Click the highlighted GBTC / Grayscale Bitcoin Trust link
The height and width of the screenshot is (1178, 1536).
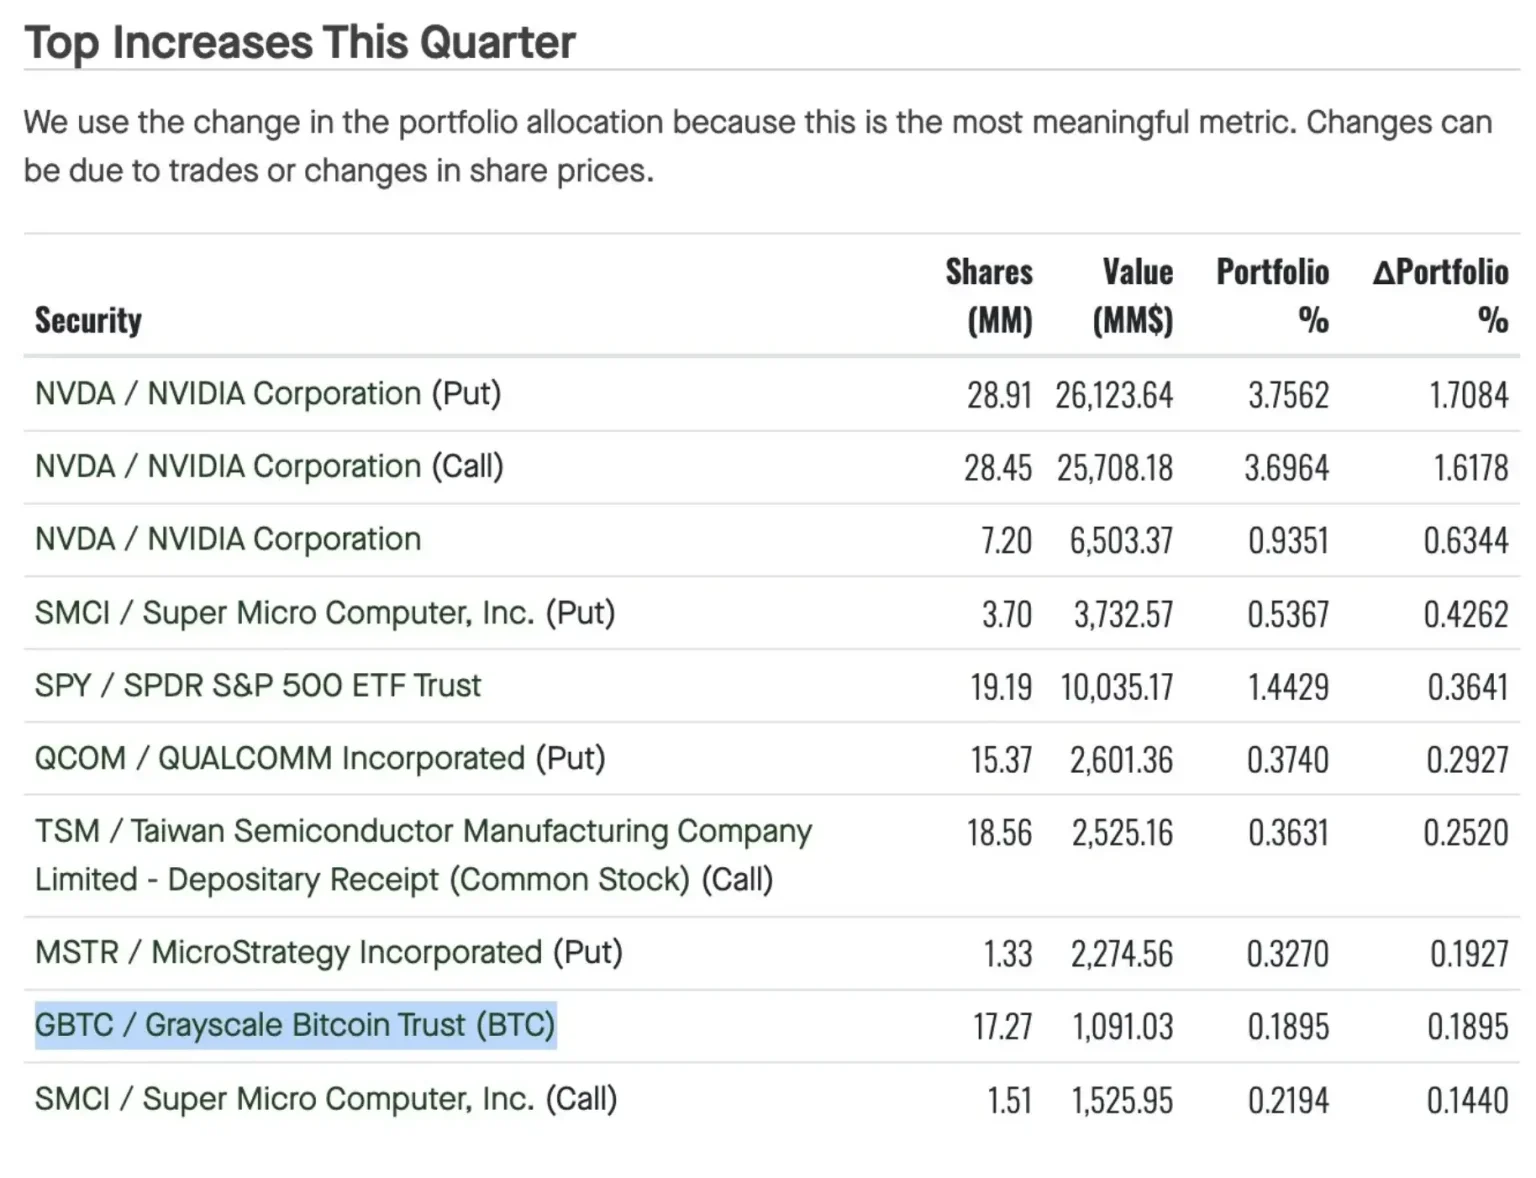coord(295,1026)
